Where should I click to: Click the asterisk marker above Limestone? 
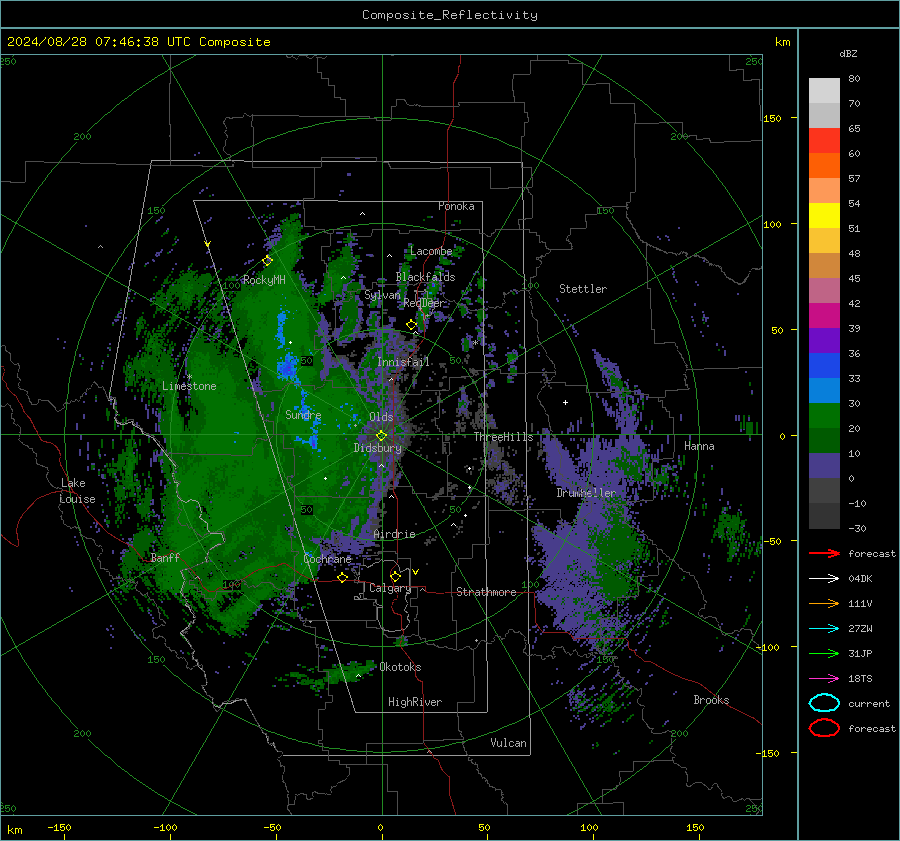[x=189, y=377]
